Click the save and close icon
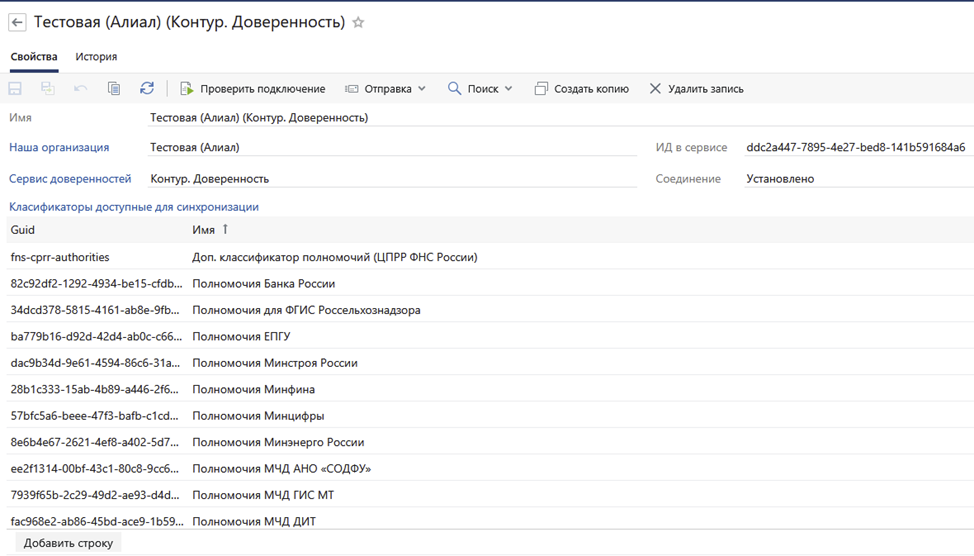 (47, 89)
